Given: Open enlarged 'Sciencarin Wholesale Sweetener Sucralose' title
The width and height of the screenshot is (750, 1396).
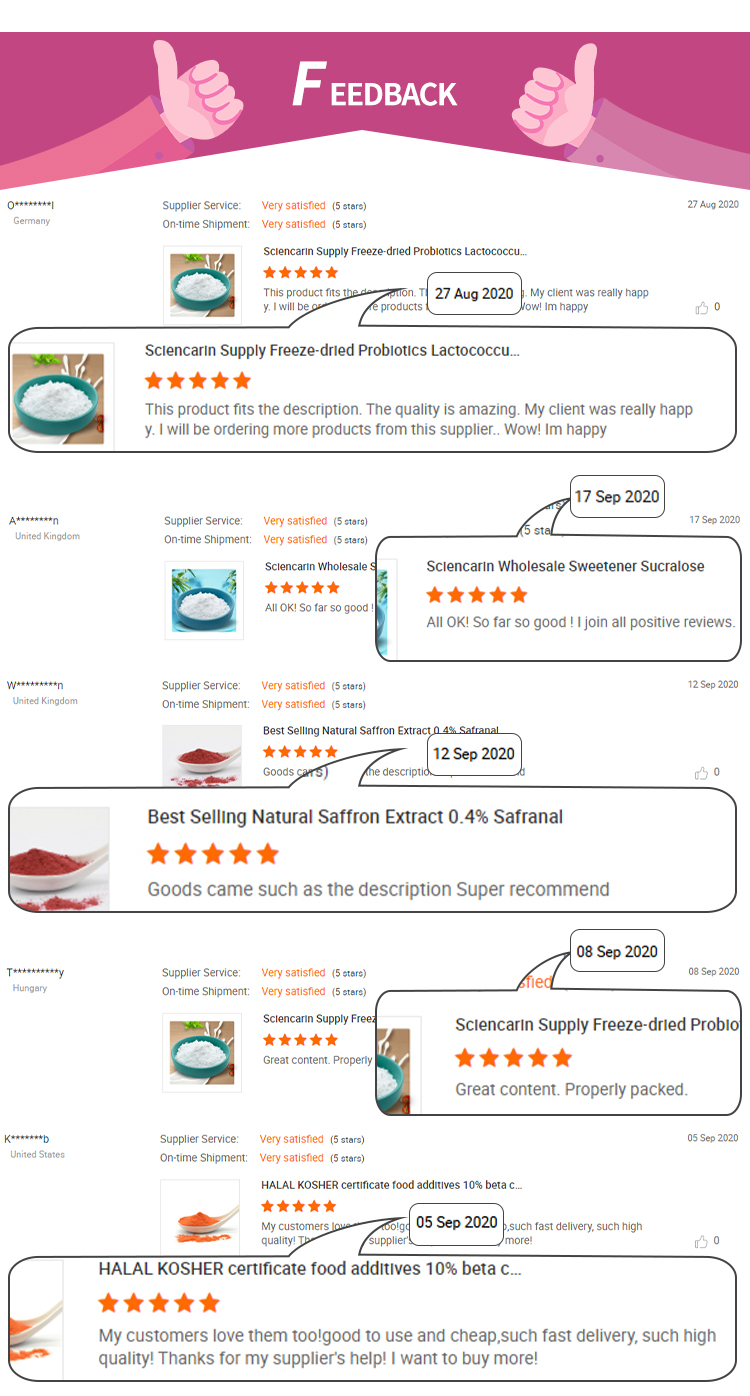Looking at the screenshot, I should pos(565,566).
